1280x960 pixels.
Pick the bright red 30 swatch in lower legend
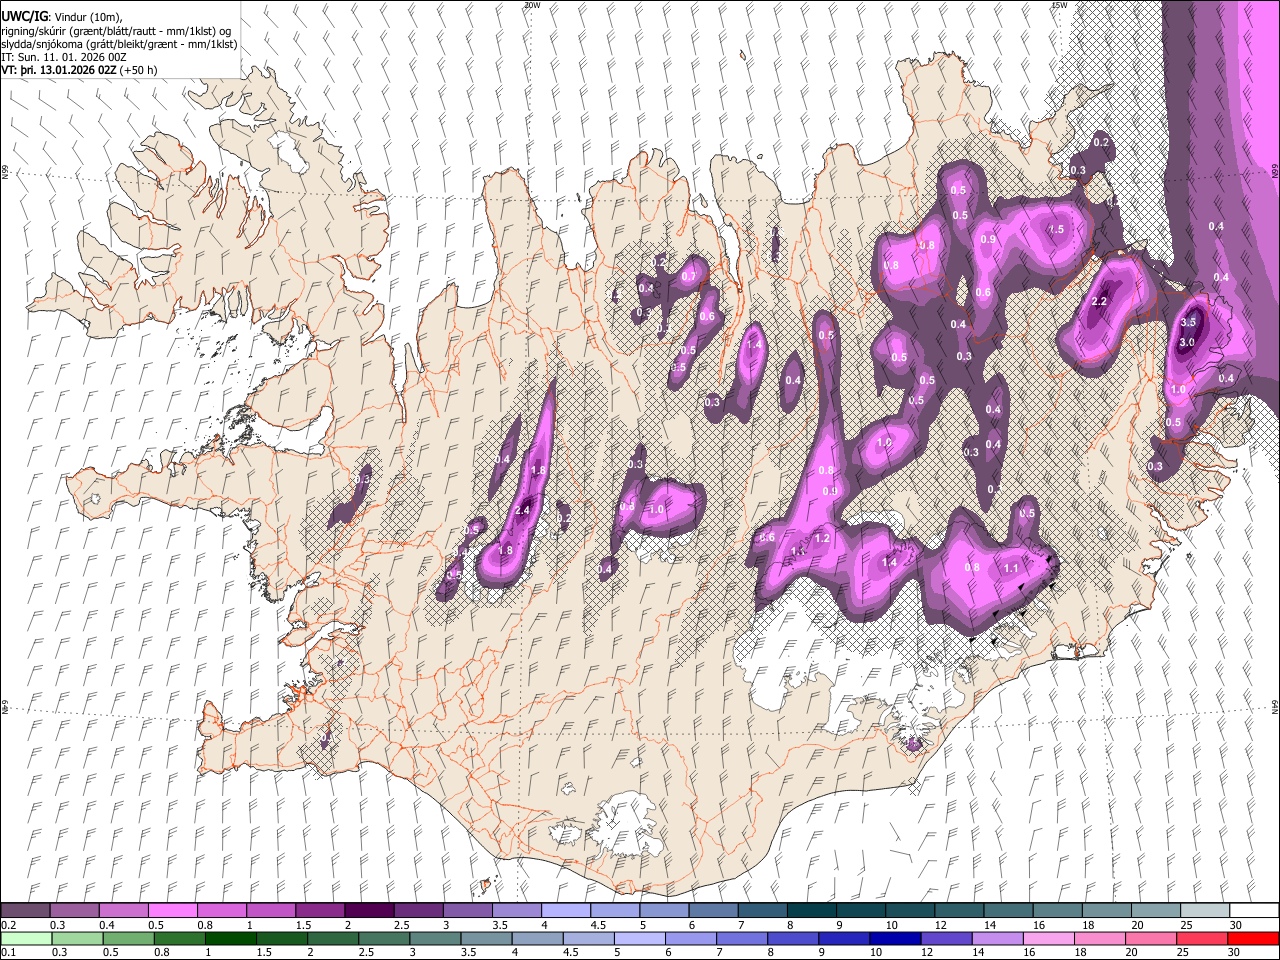pos(1253,938)
